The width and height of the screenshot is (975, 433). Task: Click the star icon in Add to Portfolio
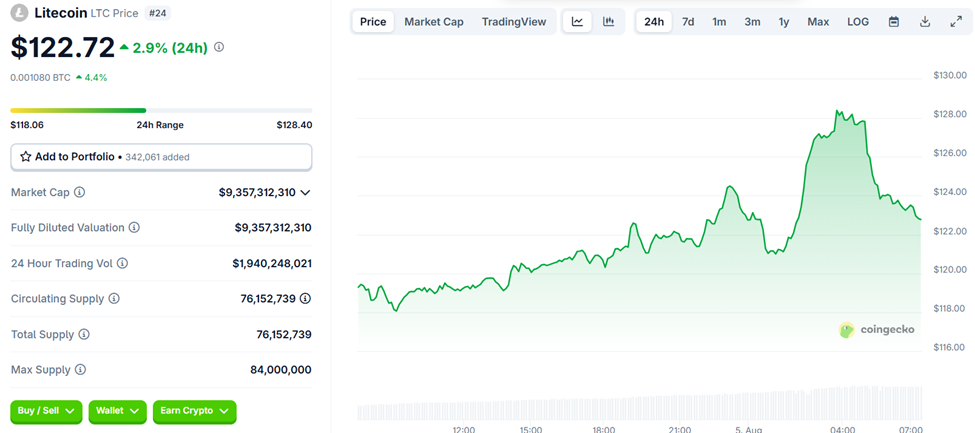click(x=25, y=157)
